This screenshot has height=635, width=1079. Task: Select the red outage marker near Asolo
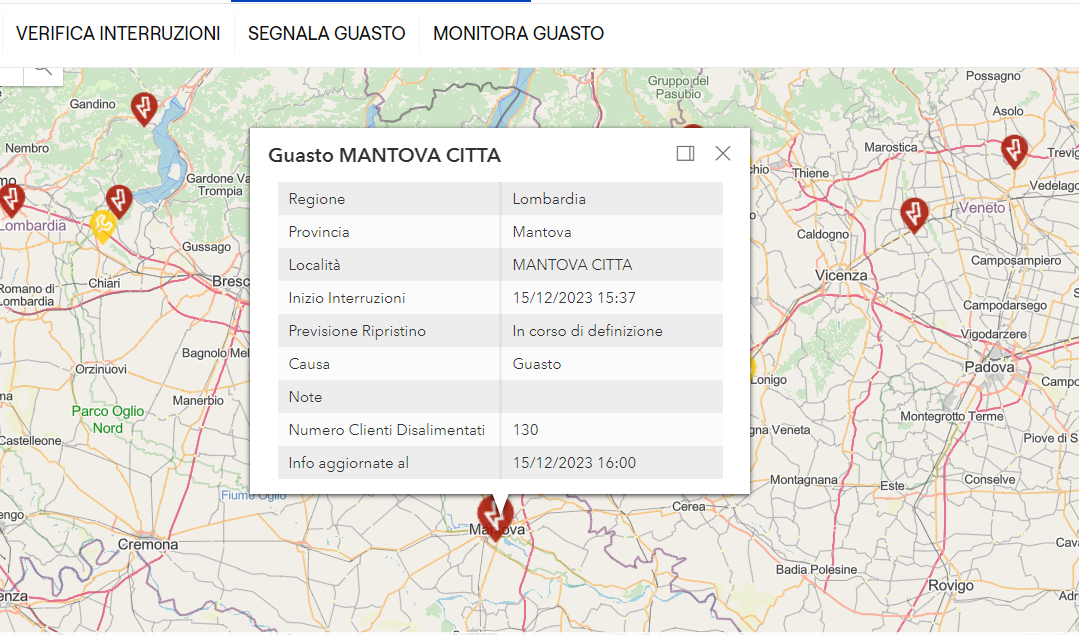(1014, 151)
